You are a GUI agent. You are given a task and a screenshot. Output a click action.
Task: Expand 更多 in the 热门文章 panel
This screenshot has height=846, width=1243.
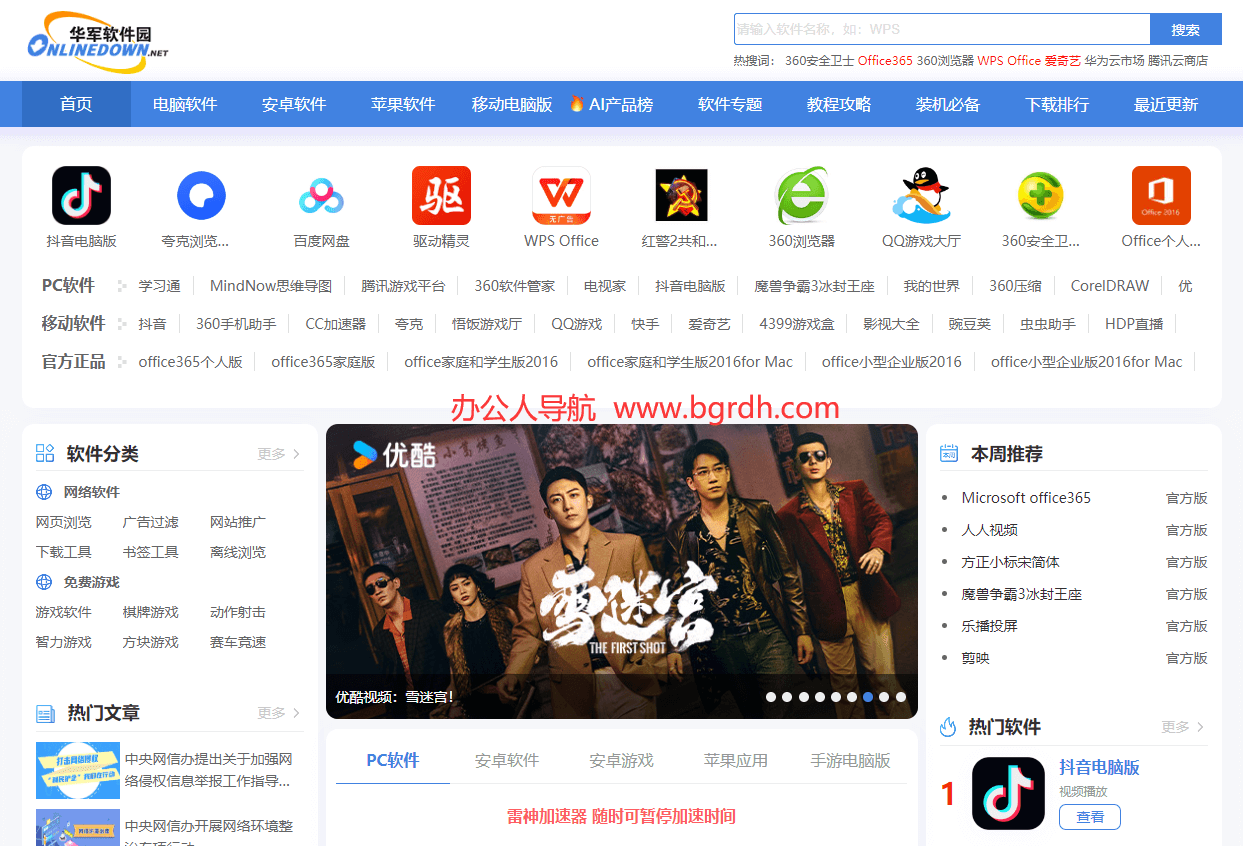[x=279, y=713]
